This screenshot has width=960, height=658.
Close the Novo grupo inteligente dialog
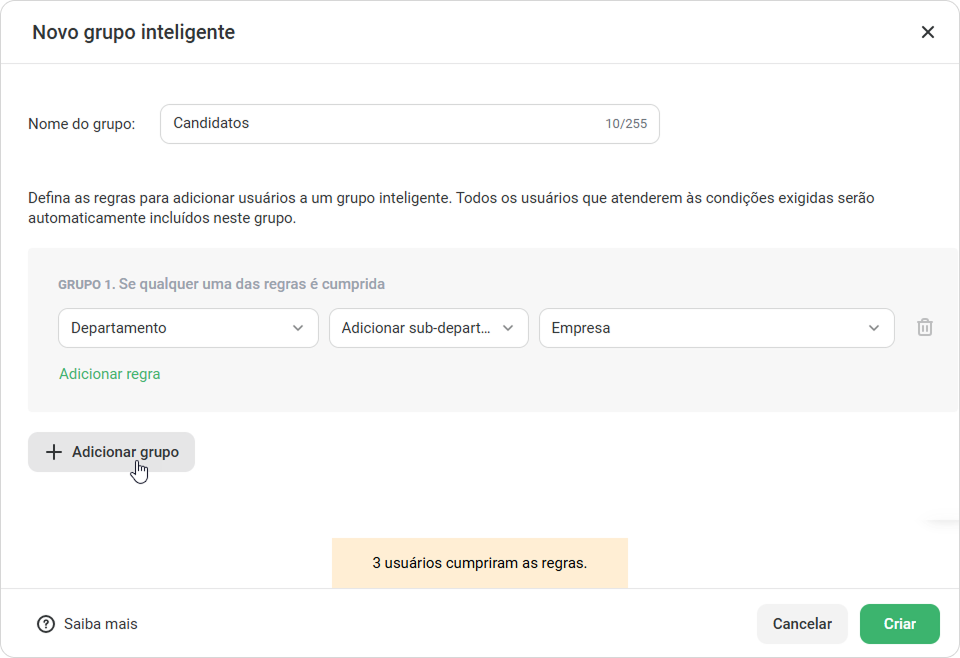click(x=928, y=32)
